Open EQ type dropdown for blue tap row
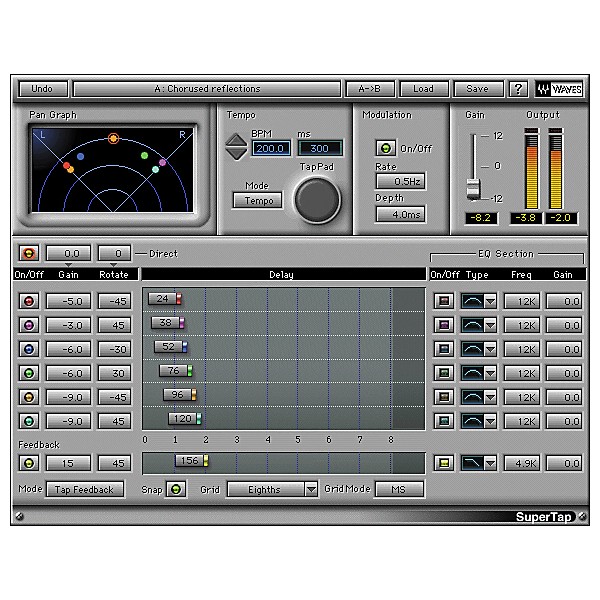 [491, 349]
